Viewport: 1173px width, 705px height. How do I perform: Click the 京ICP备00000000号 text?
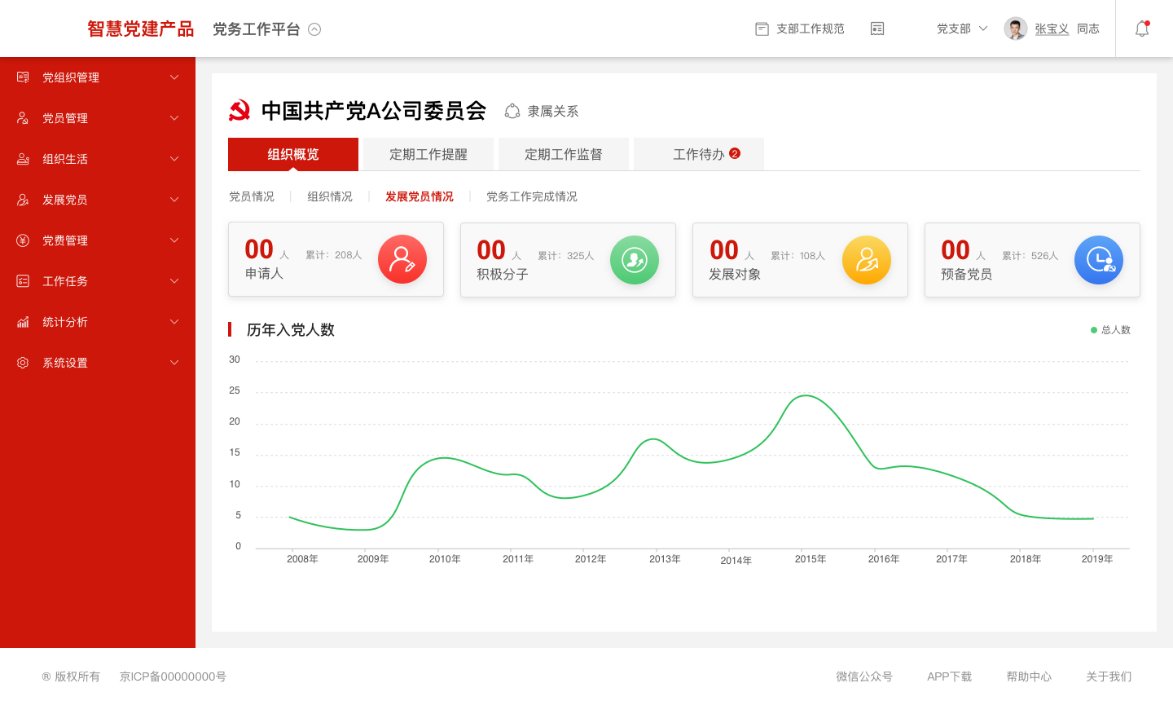pyautogui.click(x=173, y=677)
